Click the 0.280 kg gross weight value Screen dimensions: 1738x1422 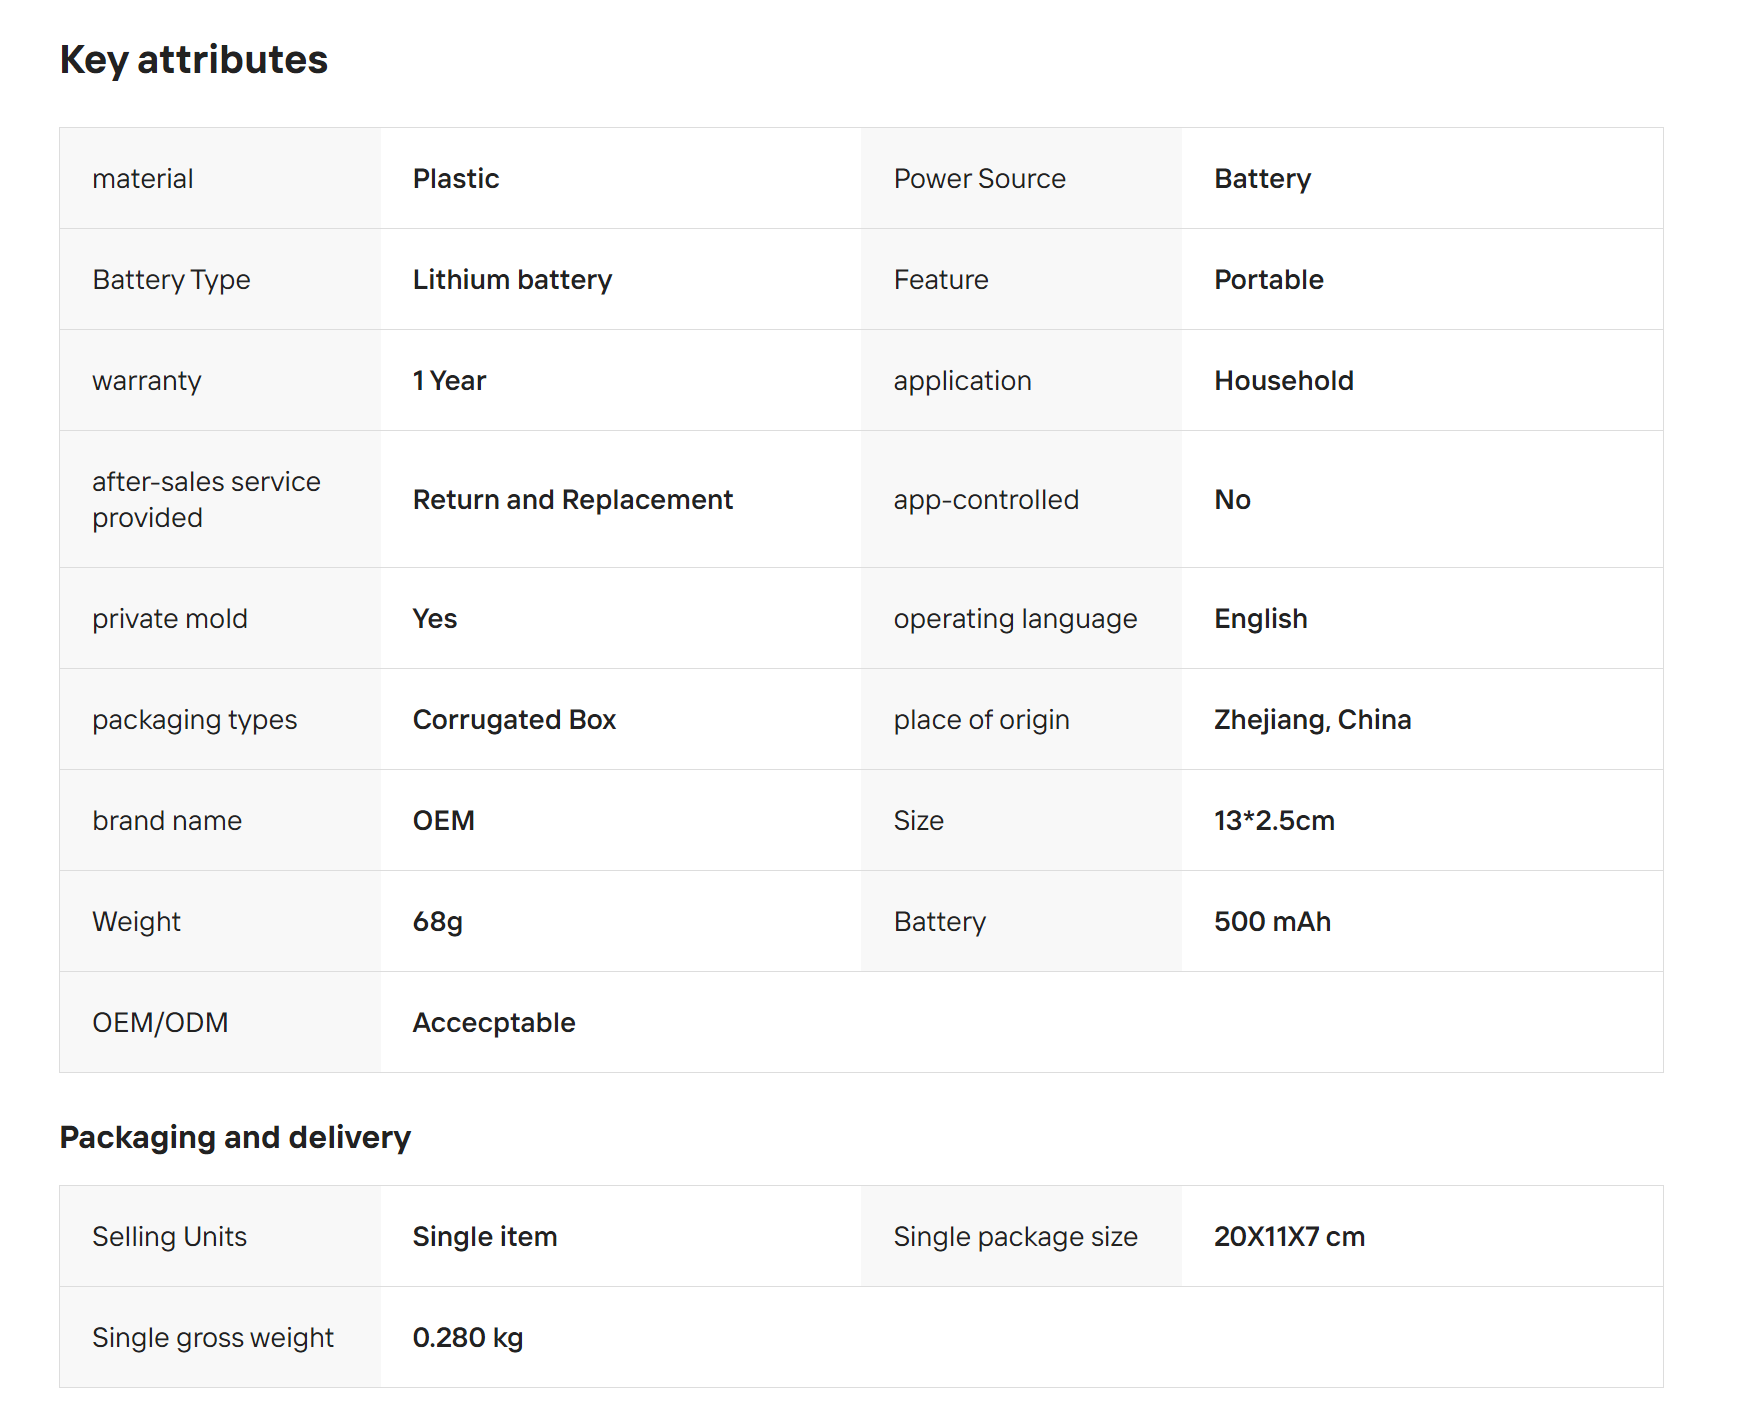click(x=468, y=1338)
